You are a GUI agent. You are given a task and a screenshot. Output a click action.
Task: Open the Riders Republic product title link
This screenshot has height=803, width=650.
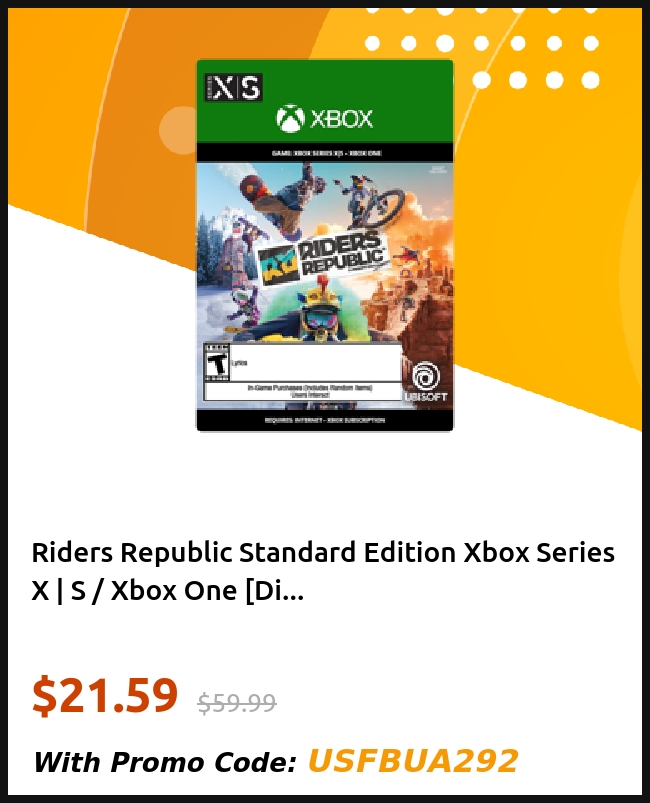323,572
